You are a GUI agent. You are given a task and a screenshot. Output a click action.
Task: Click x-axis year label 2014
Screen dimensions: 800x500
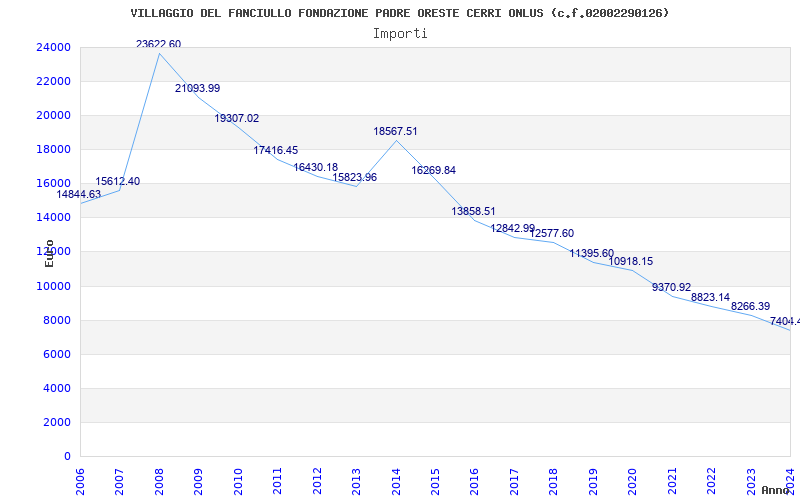(396, 481)
